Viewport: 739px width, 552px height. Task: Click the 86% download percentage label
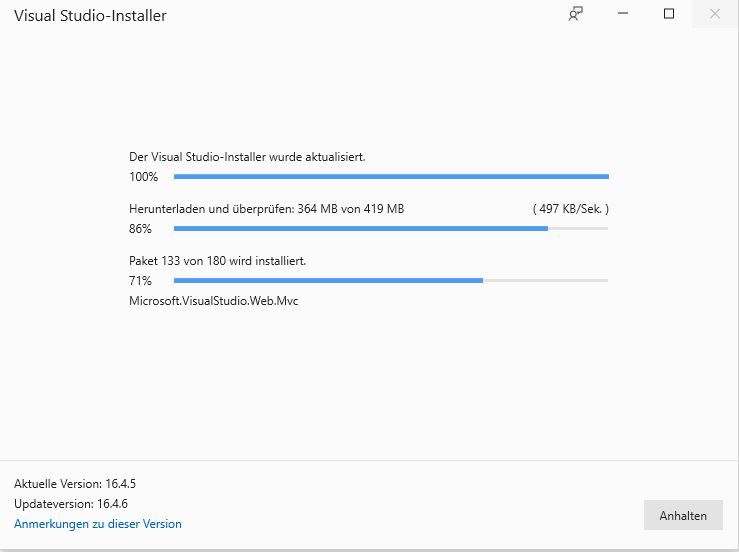point(140,229)
